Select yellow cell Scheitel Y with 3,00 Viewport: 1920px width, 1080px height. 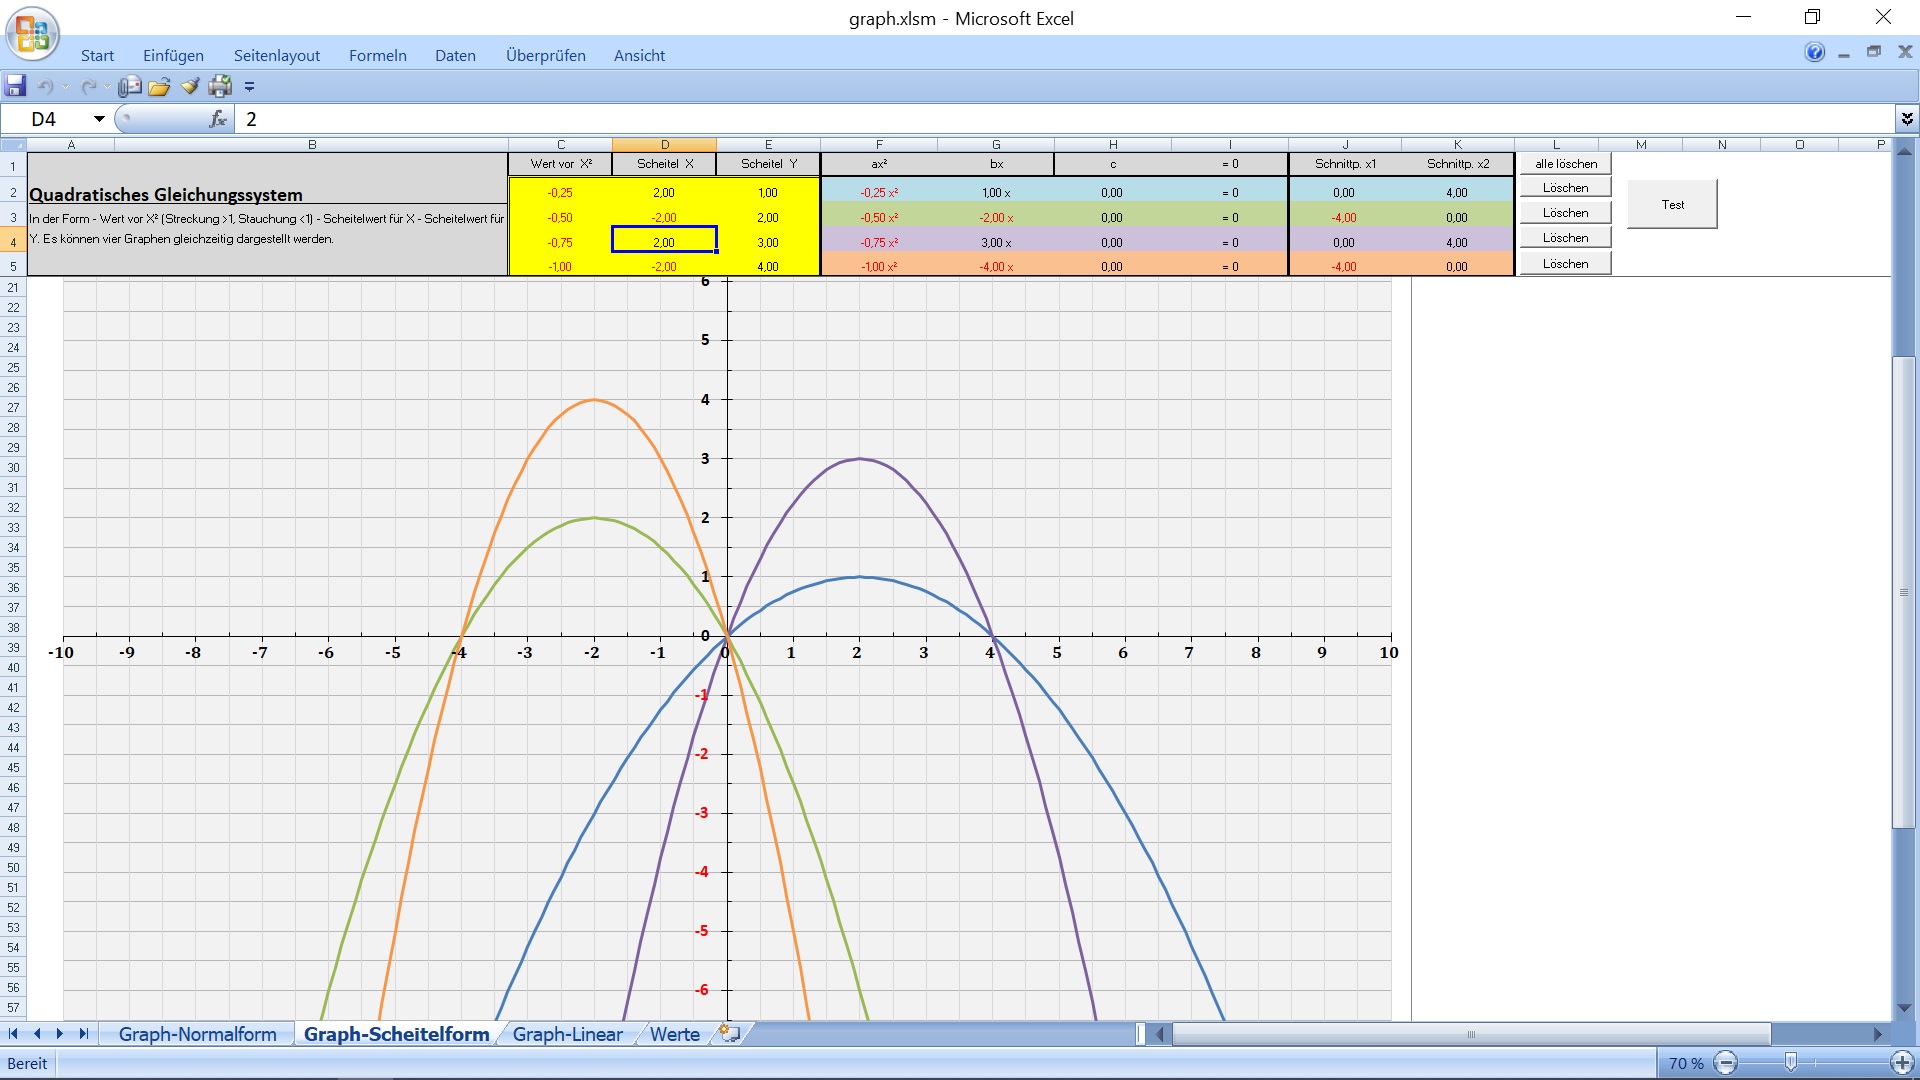pyautogui.click(x=767, y=242)
